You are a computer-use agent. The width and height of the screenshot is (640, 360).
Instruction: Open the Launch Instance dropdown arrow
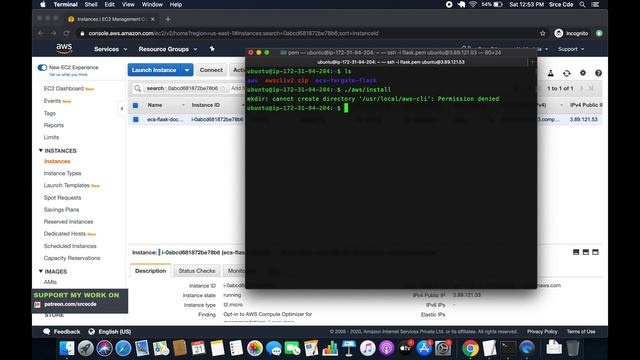[187, 70]
